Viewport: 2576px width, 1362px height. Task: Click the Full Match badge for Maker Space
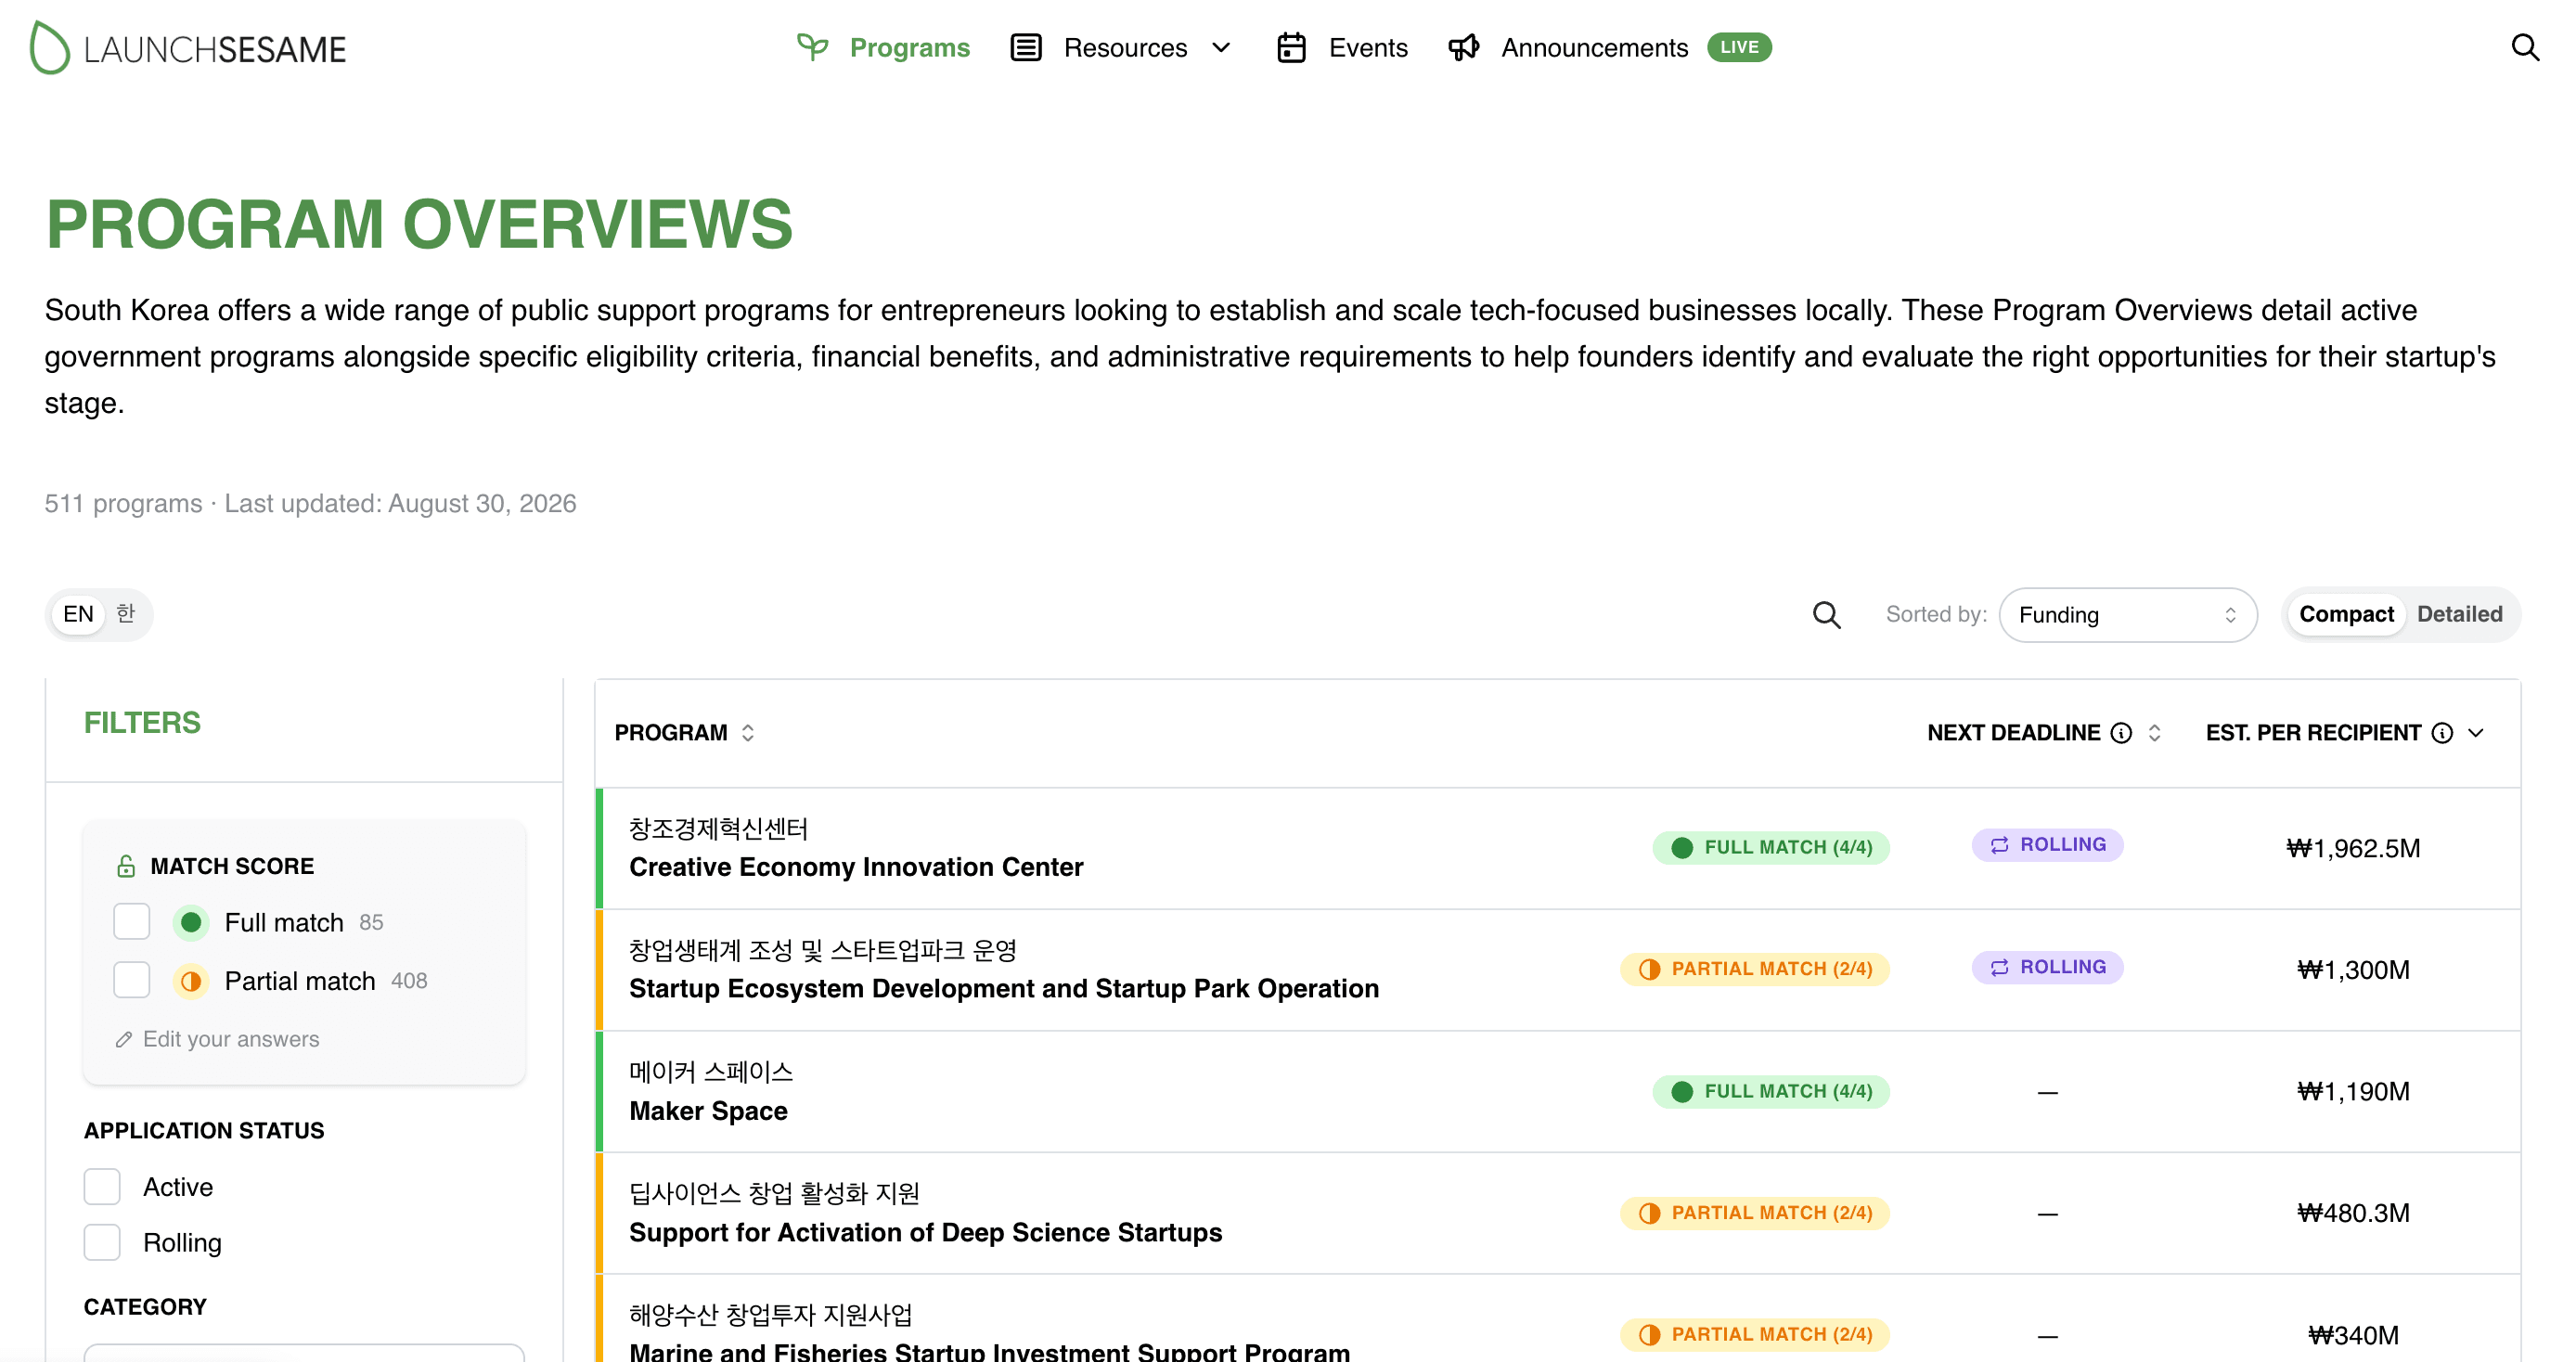[x=1770, y=1091]
